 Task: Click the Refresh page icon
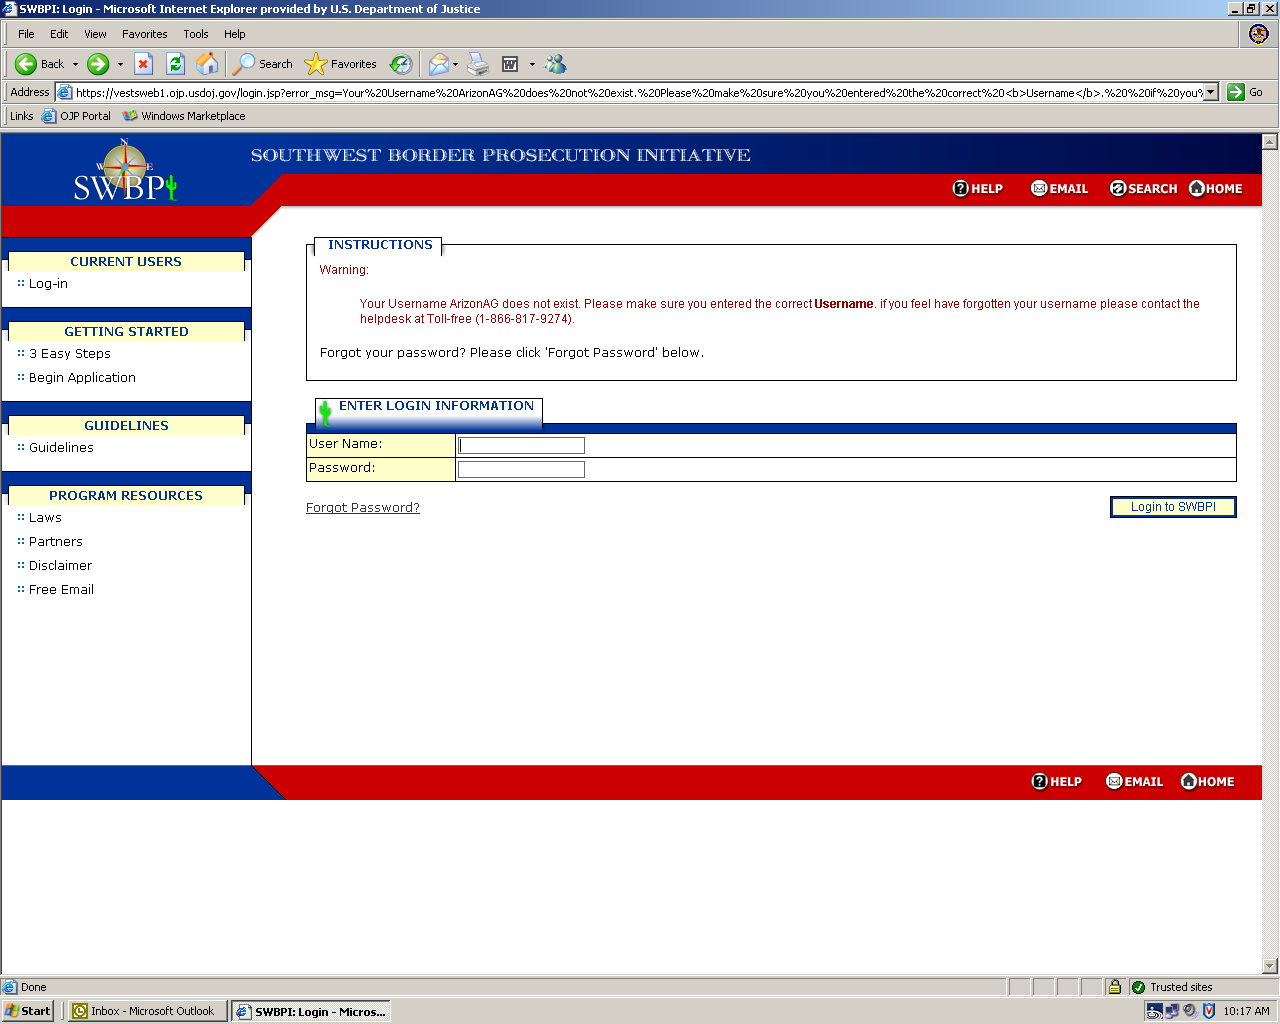coord(175,64)
